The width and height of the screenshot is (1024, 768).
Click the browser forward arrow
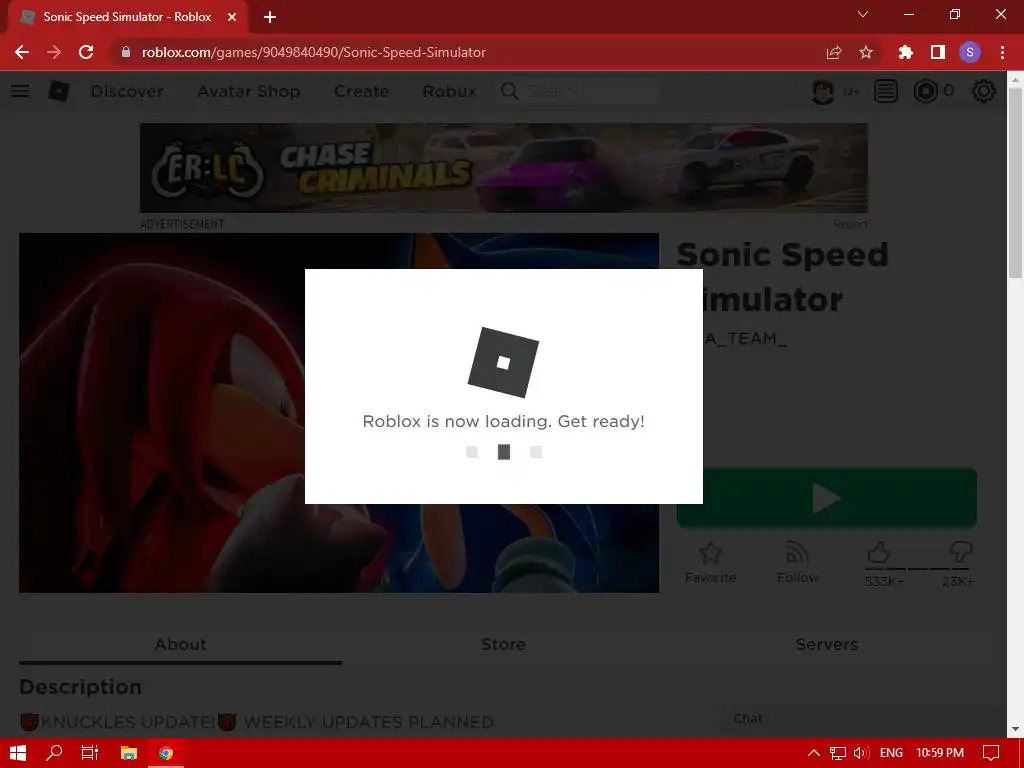coord(54,52)
